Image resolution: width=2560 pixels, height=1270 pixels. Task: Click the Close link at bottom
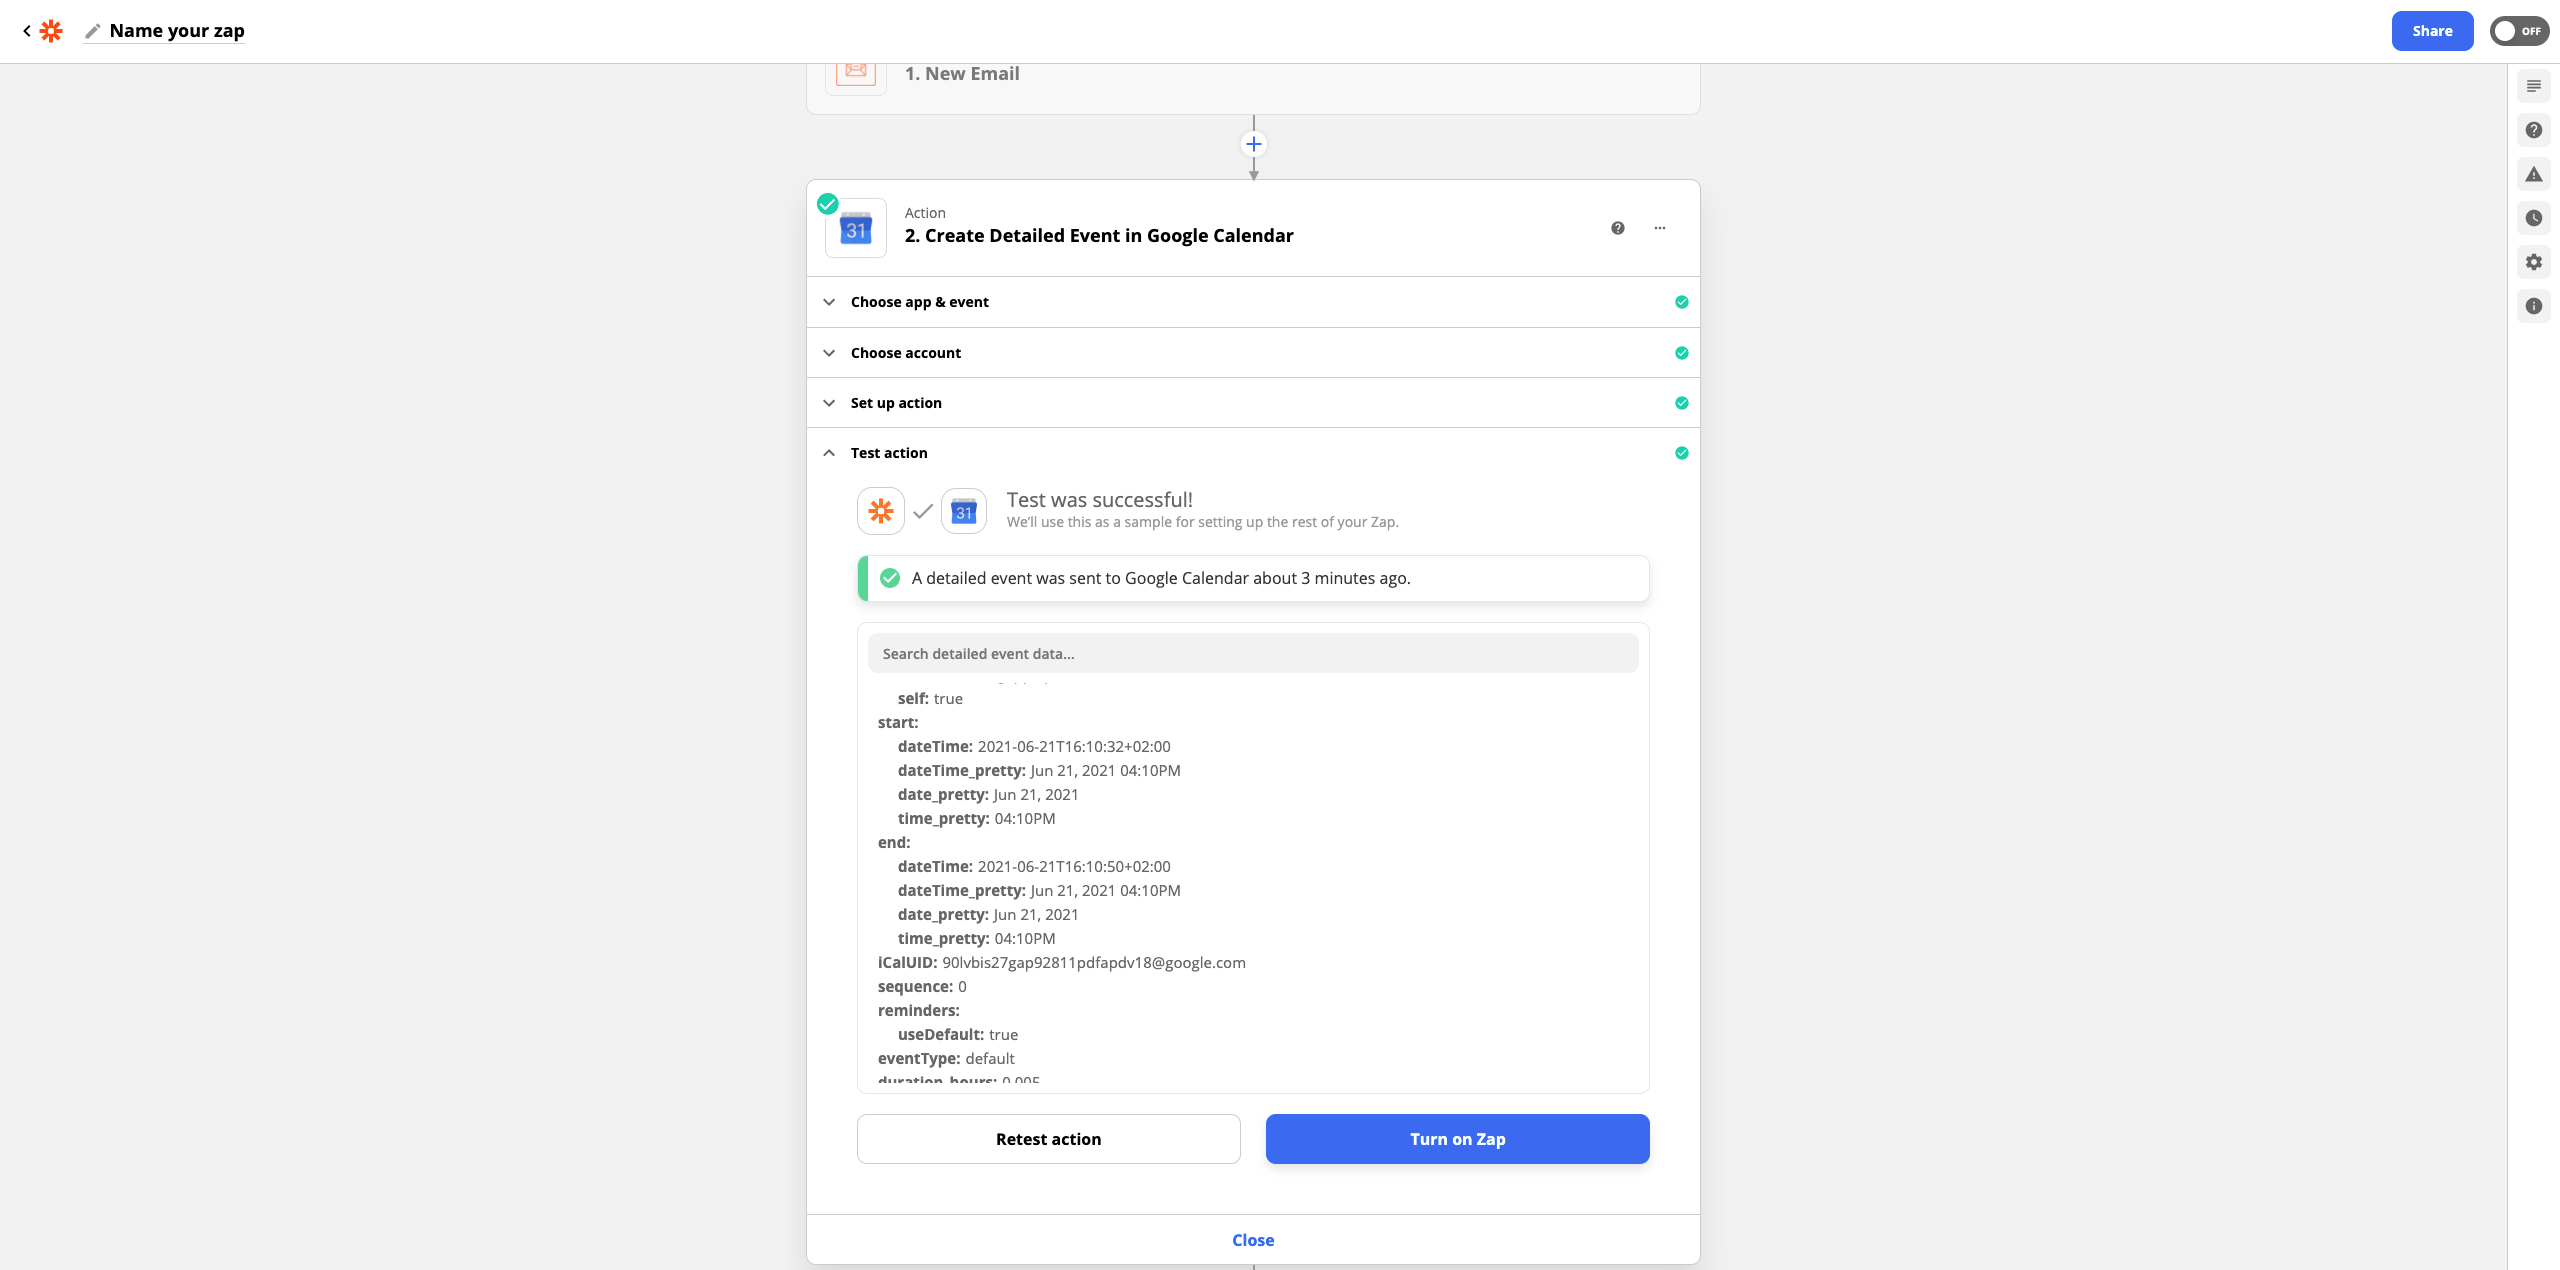(1253, 1240)
